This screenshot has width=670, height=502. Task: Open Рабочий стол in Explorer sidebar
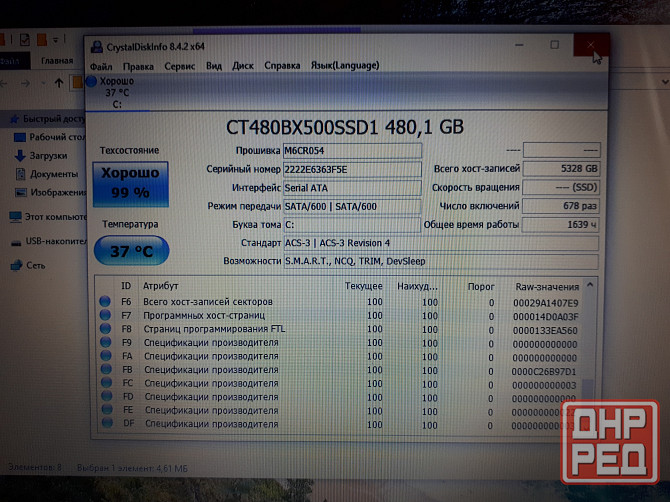coord(49,137)
